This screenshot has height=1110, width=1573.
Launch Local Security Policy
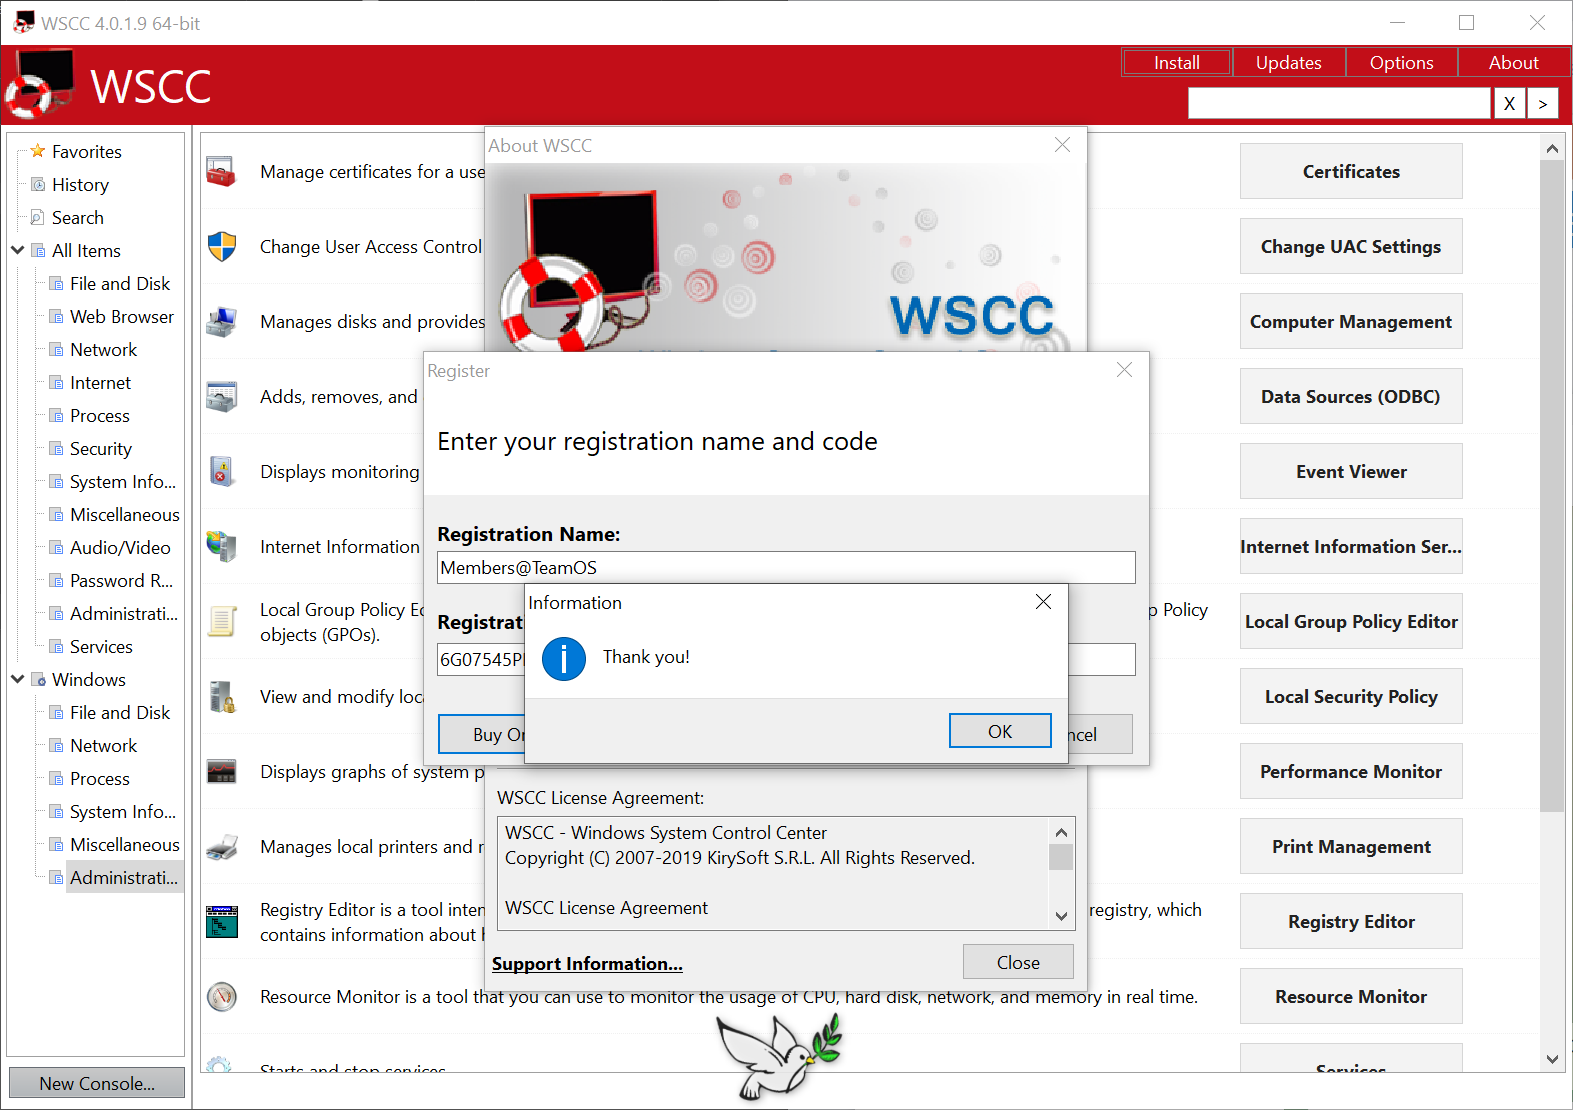tap(1351, 696)
